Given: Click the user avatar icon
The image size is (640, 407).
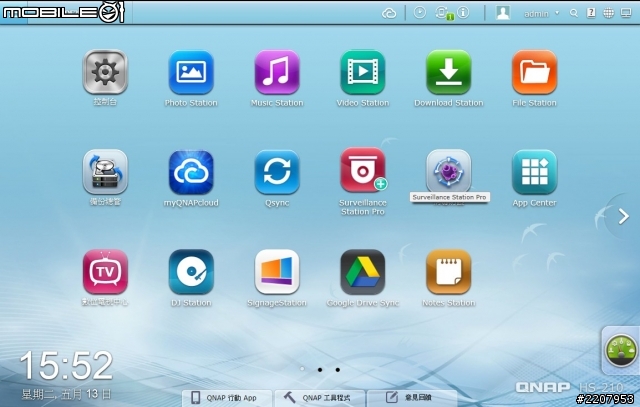Looking at the screenshot, I should (503, 13).
